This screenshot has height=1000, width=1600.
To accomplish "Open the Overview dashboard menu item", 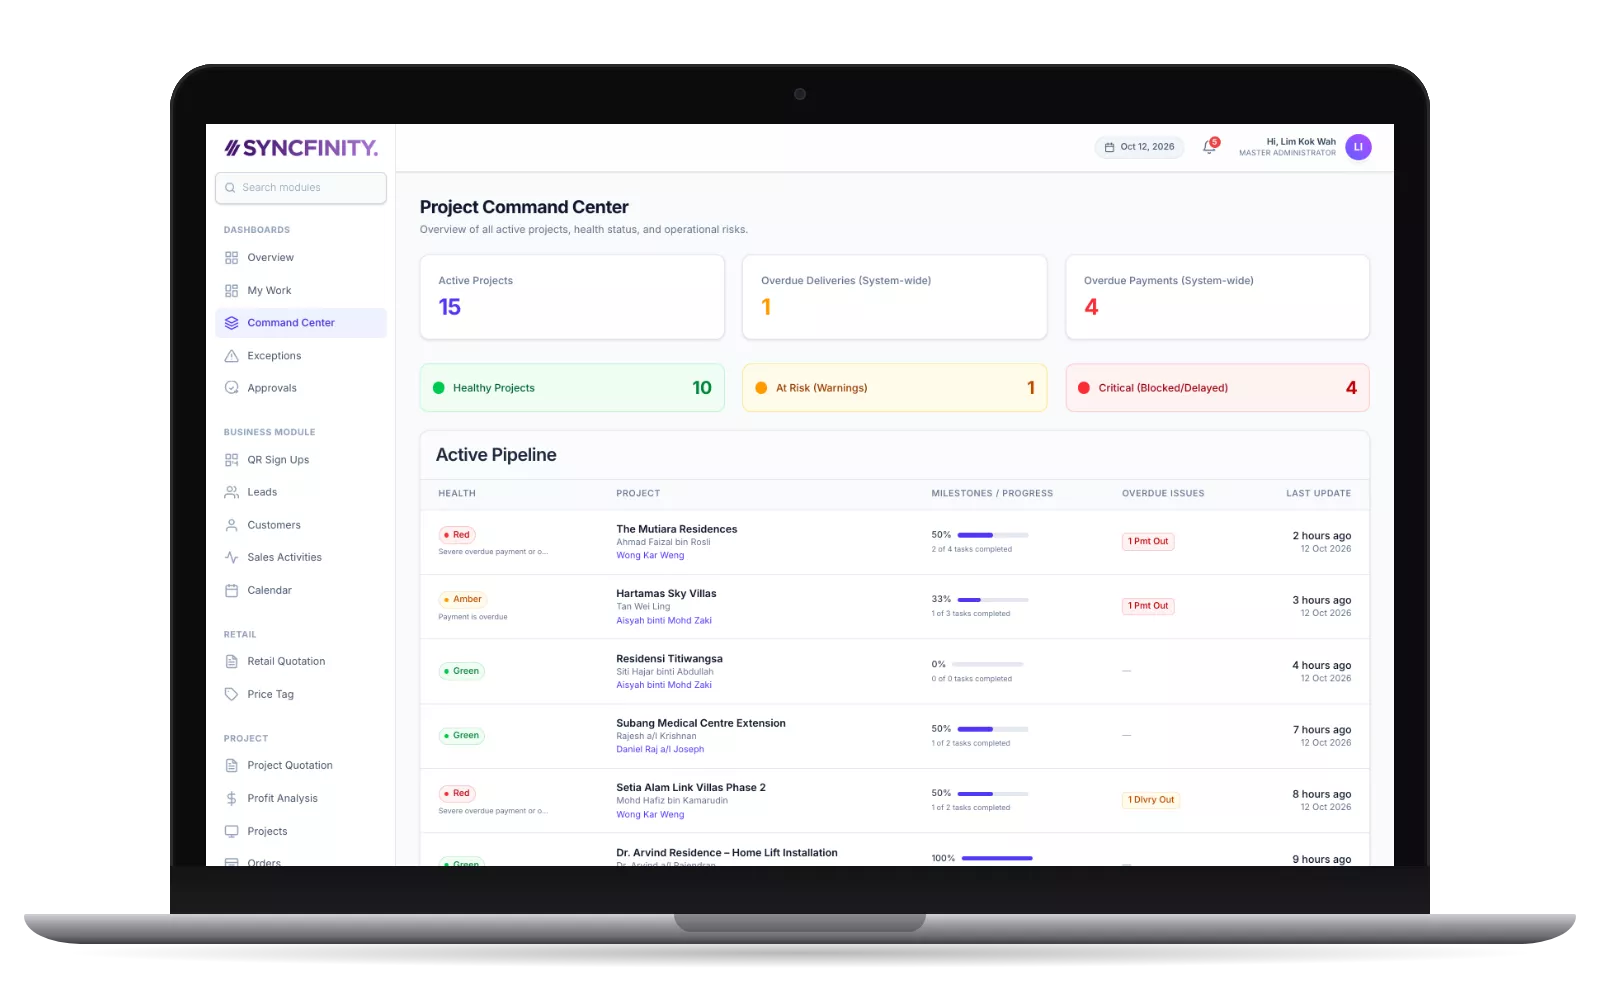I will pyautogui.click(x=300, y=258).
